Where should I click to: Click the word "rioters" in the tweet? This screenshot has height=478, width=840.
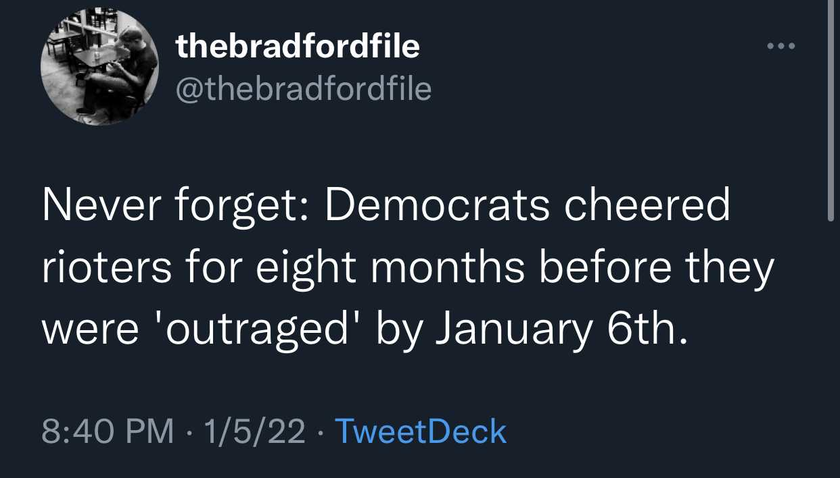tap(107, 267)
